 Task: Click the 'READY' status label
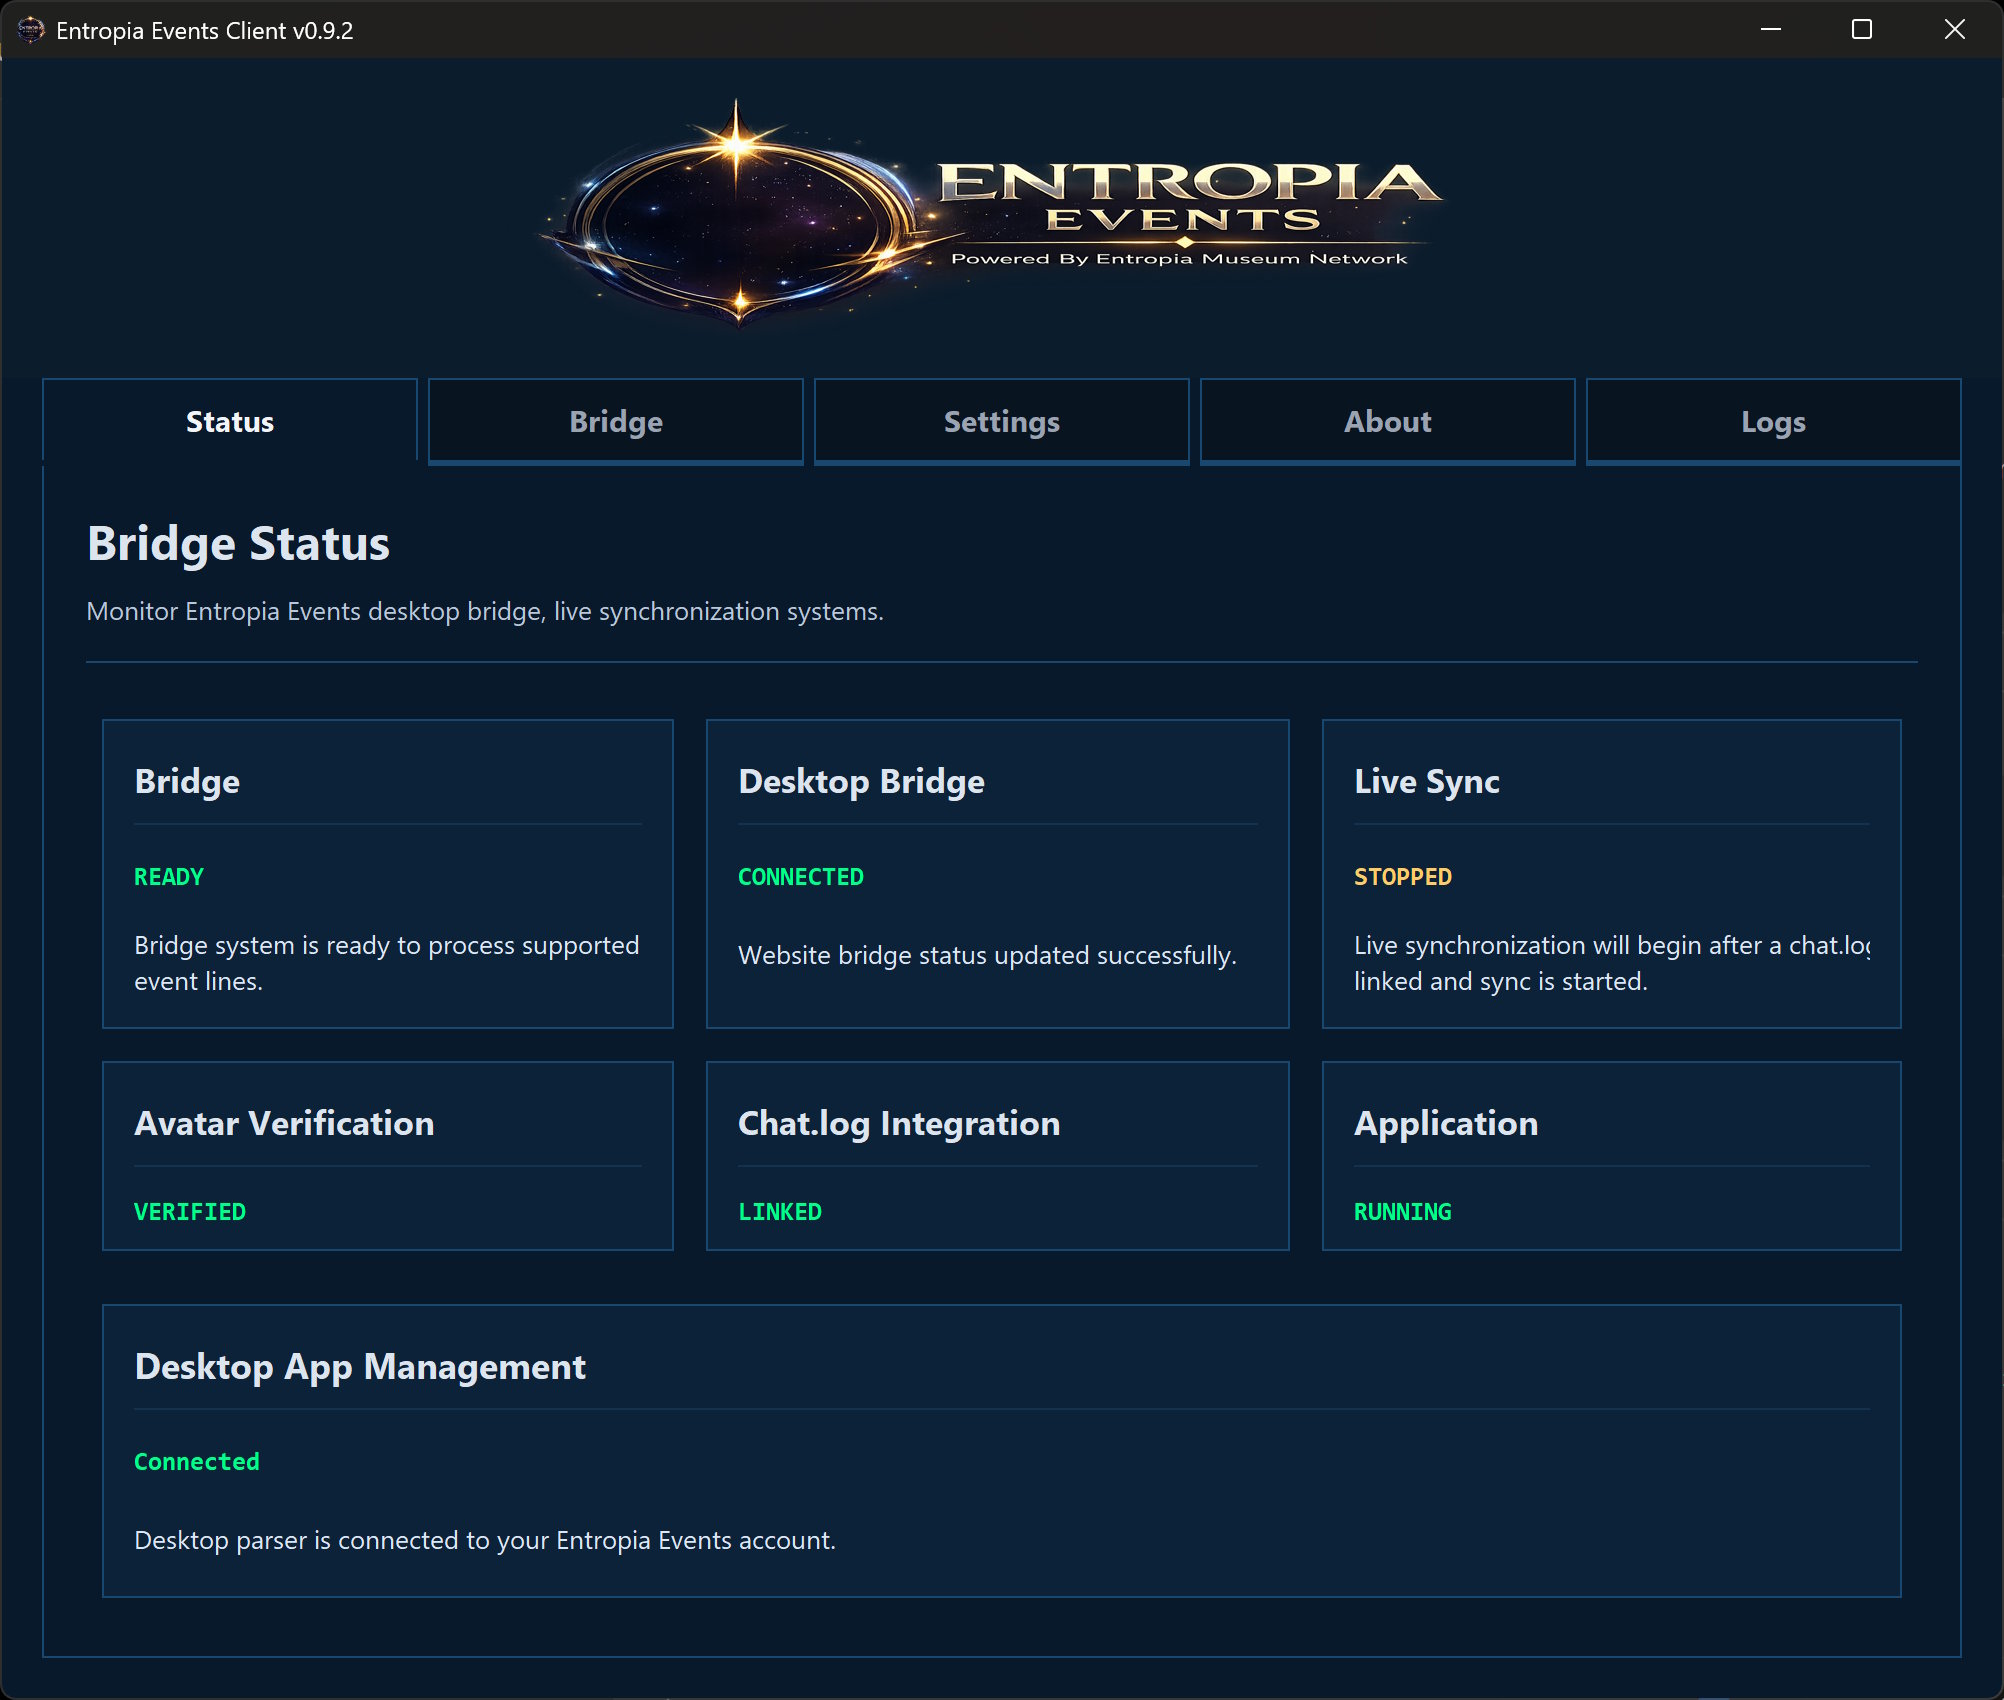coord(169,877)
